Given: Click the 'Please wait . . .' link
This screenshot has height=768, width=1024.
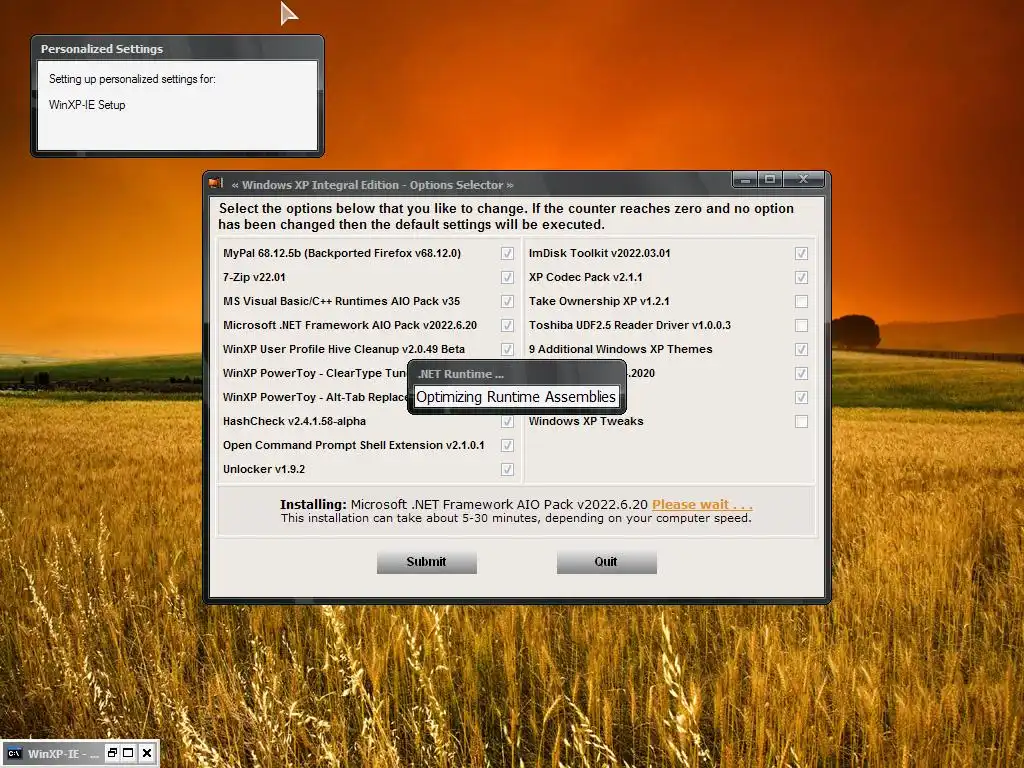Looking at the screenshot, I should (x=702, y=505).
